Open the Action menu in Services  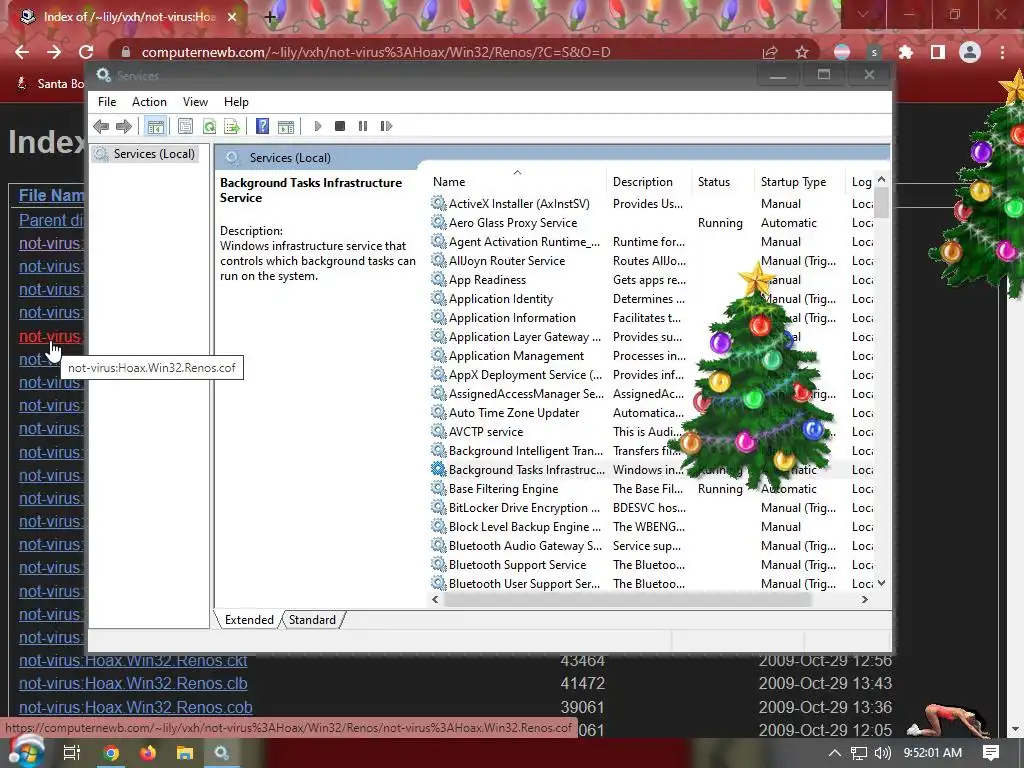[150, 102]
